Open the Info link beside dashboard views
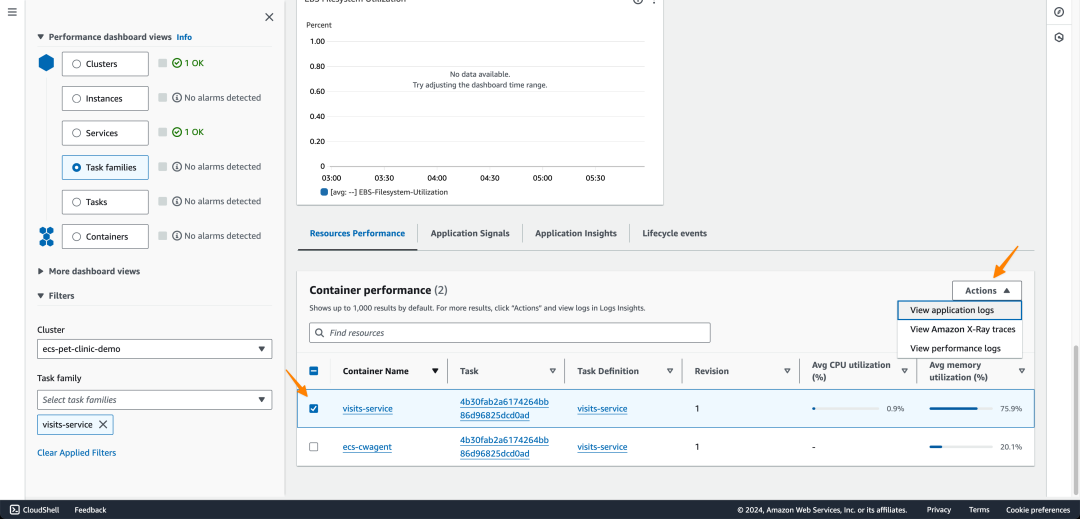 [184, 37]
